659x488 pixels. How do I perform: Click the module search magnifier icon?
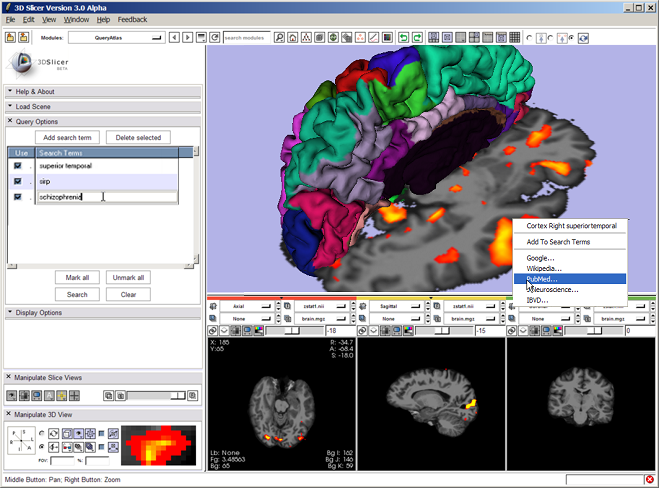[279, 38]
